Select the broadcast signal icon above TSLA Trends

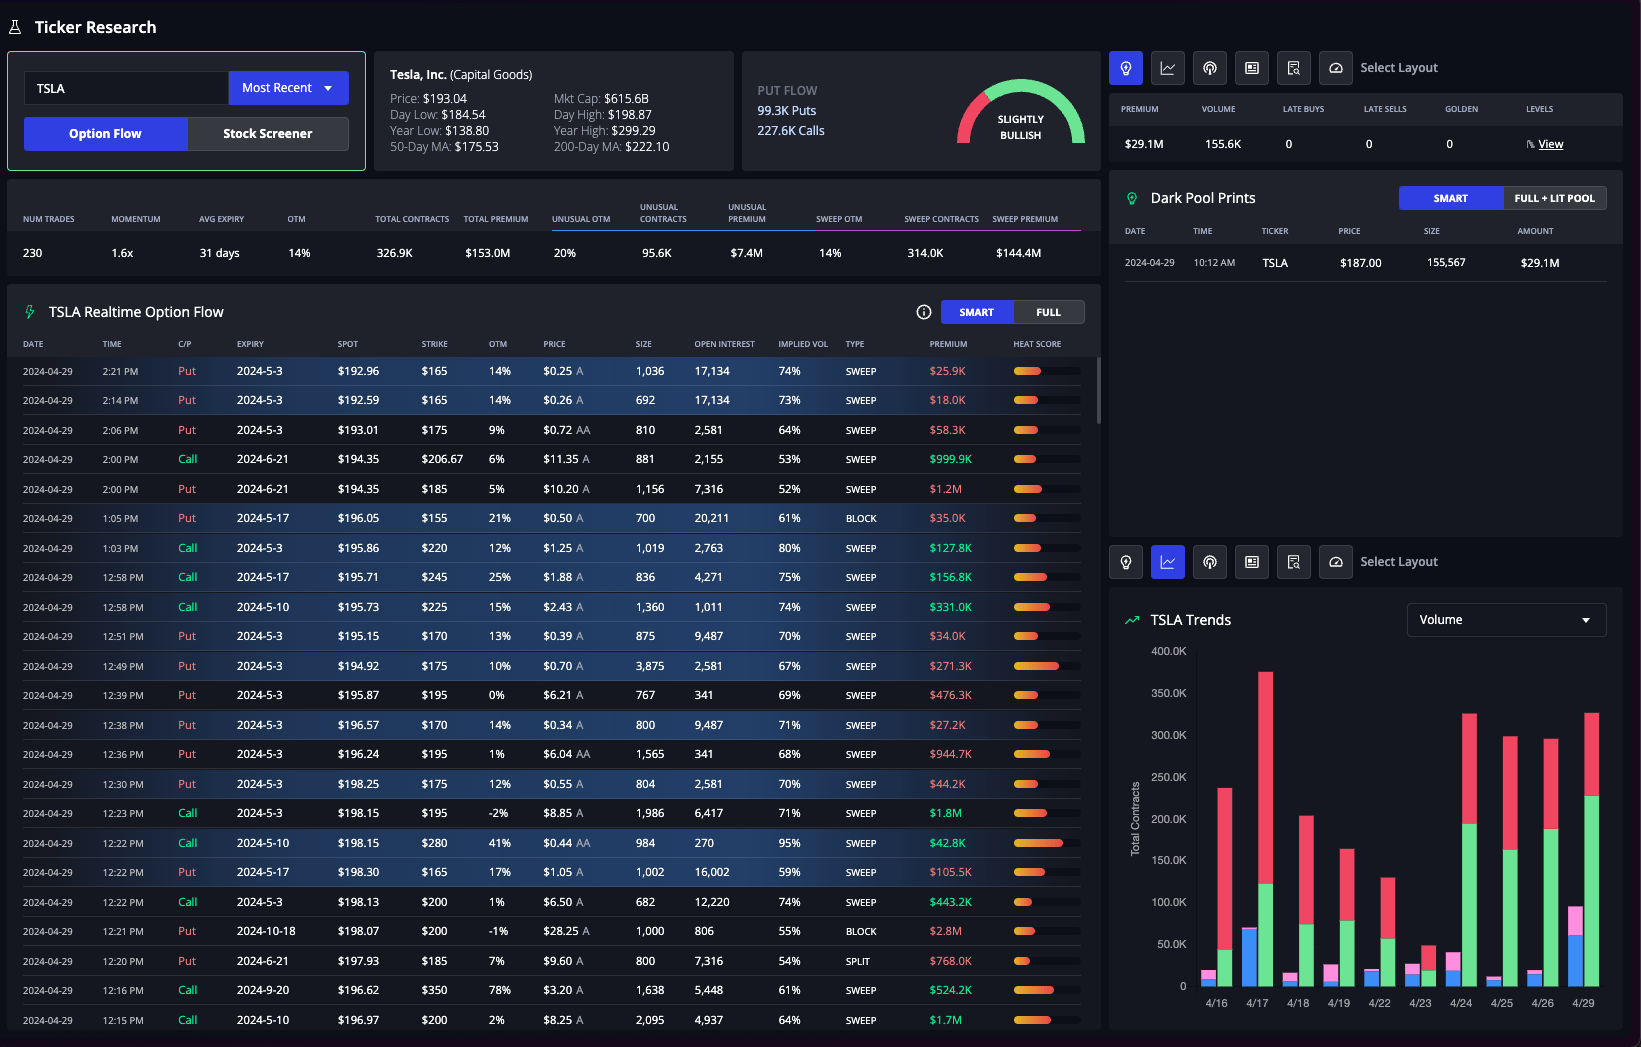click(1210, 562)
